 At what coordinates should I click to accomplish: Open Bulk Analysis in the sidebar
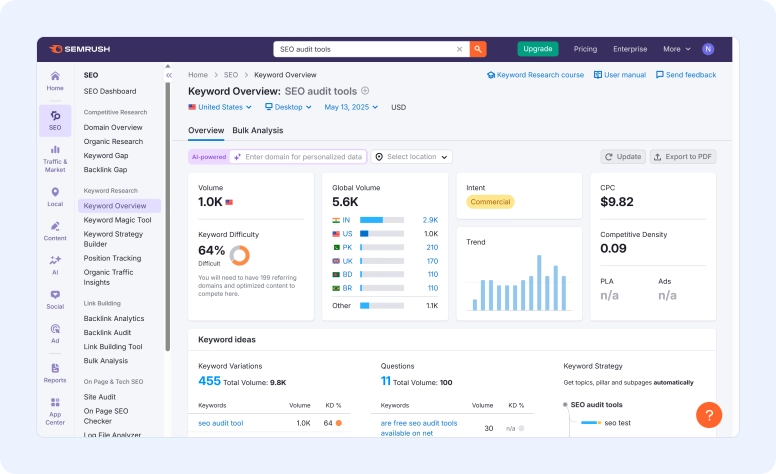106,361
